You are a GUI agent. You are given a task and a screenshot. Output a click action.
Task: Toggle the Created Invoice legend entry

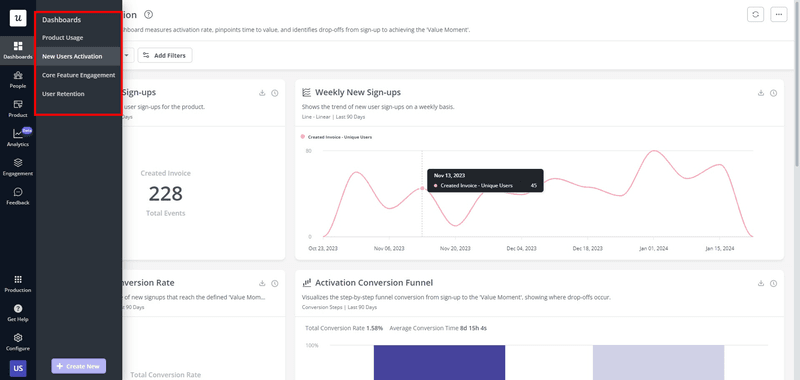click(x=336, y=137)
